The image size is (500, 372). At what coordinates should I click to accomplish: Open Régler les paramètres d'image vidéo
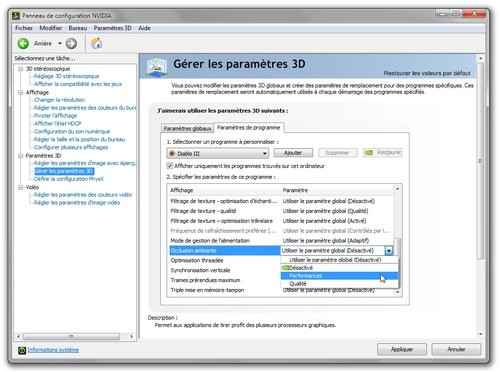point(77,203)
